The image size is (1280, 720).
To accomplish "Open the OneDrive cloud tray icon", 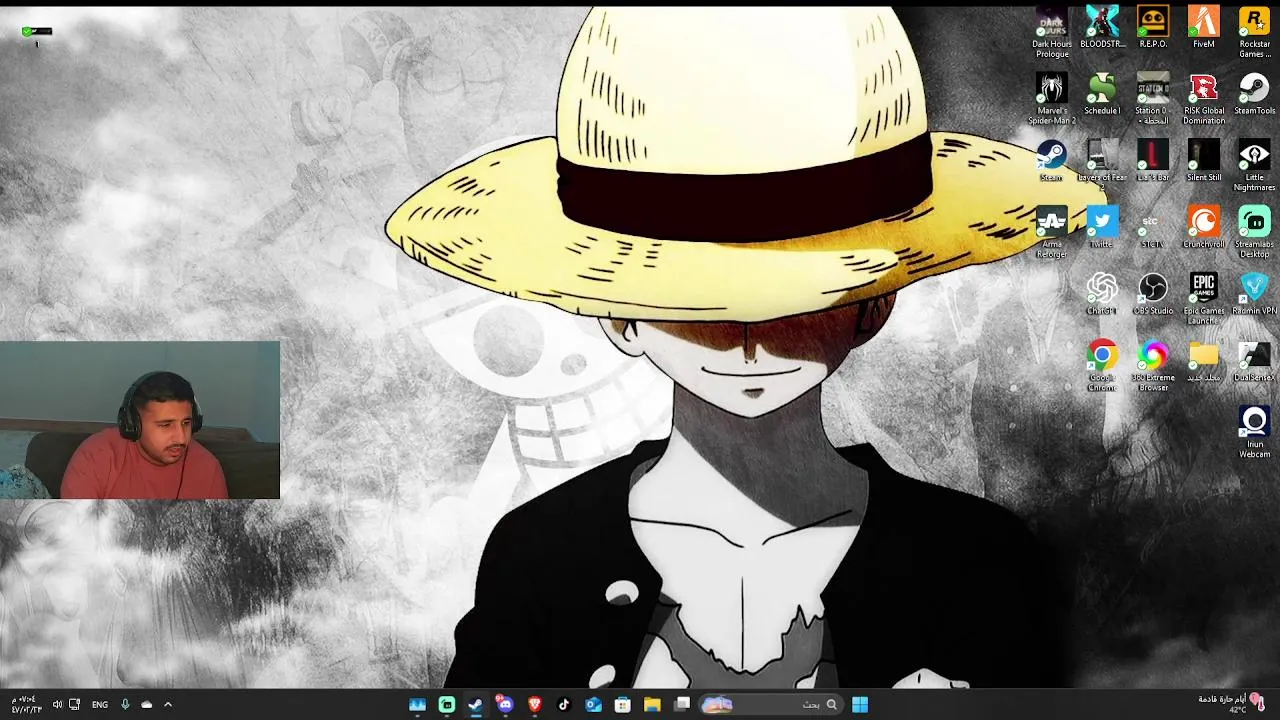I will pyautogui.click(x=146, y=704).
